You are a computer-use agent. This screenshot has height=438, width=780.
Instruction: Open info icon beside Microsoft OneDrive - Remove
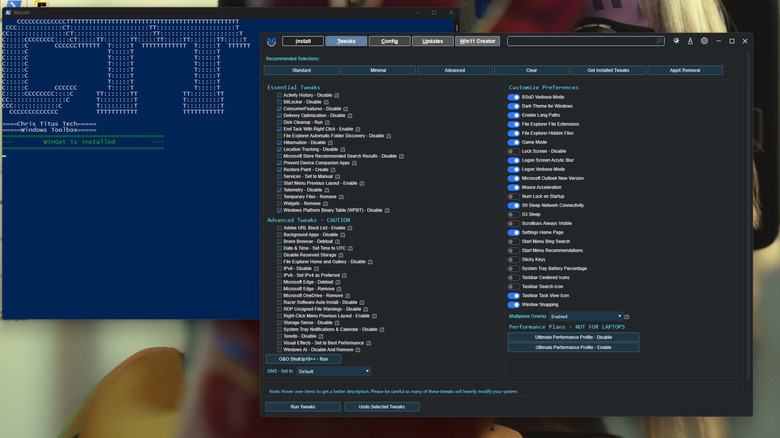pyautogui.click(x=348, y=296)
